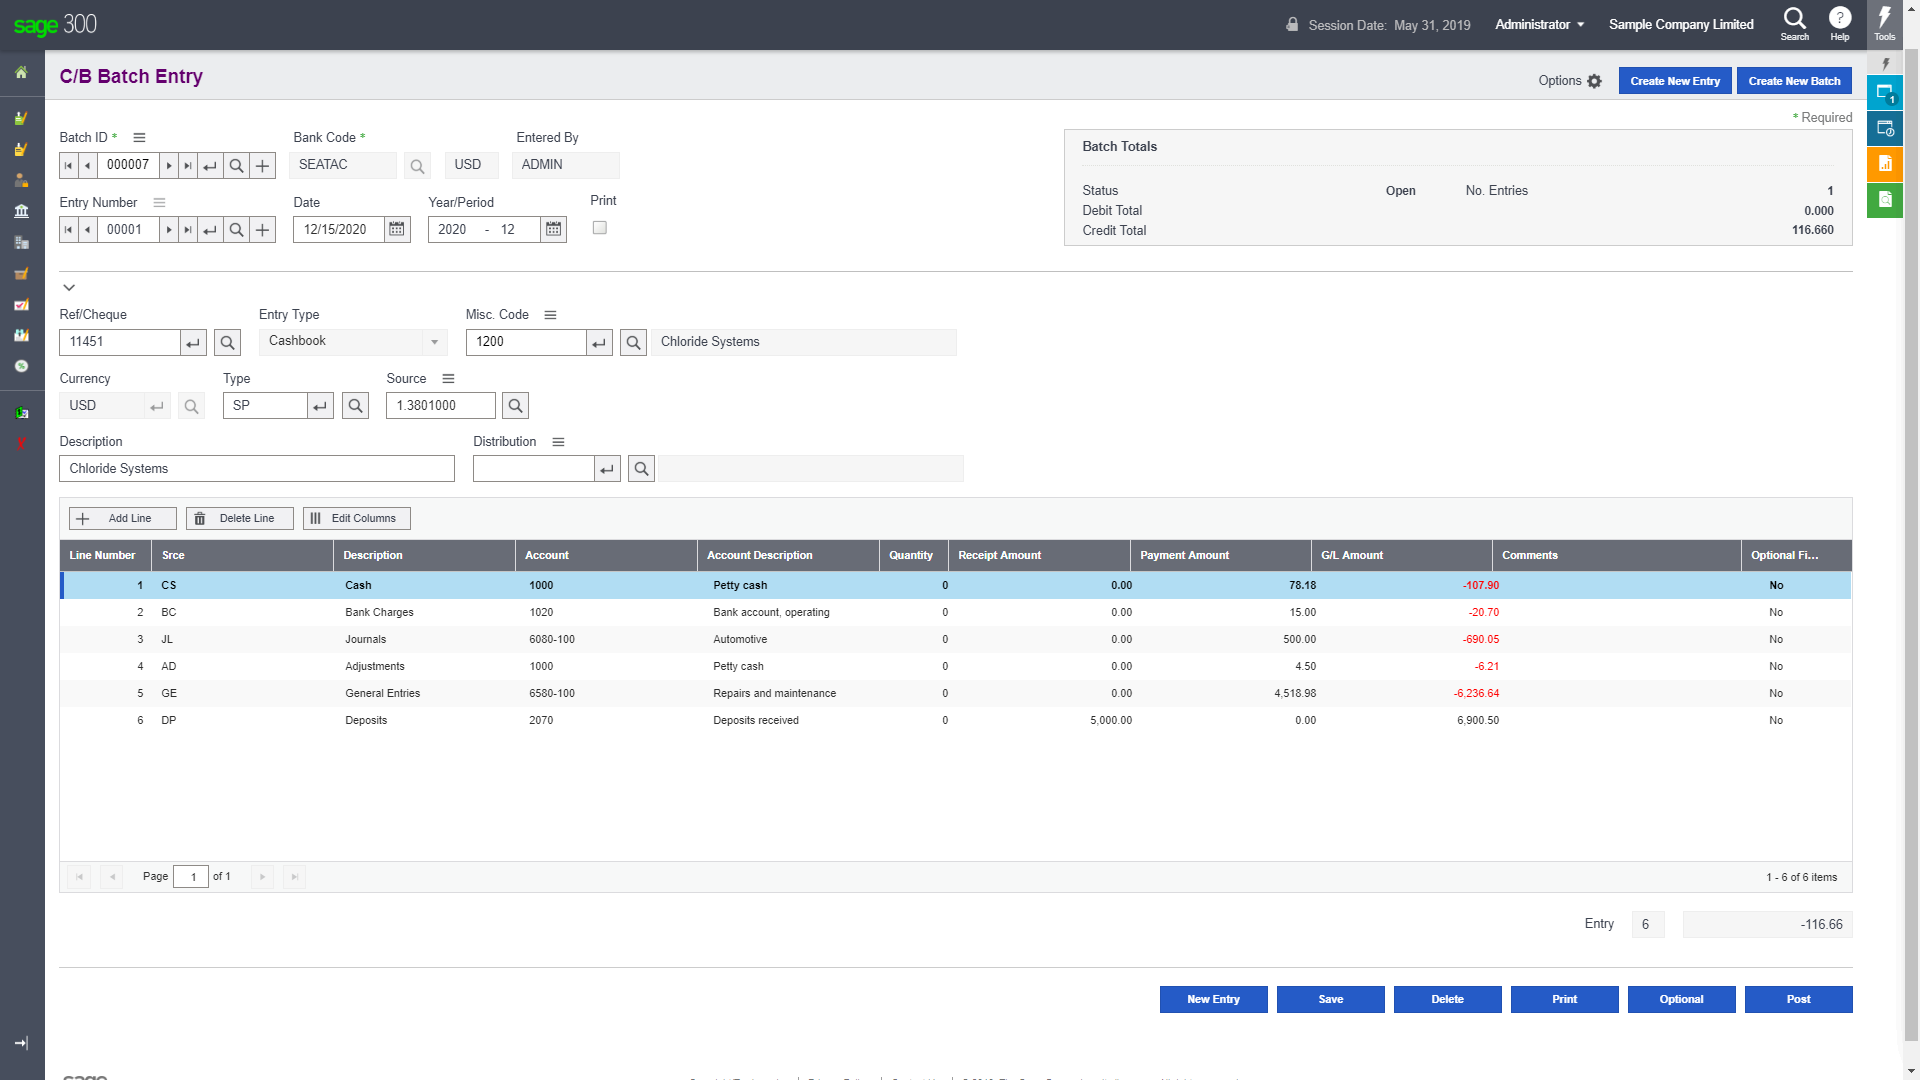Open the Options gear icon
Image resolution: width=1920 pixels, height=1080 pixels.
pyautogui.click(x=1594, y=82)
